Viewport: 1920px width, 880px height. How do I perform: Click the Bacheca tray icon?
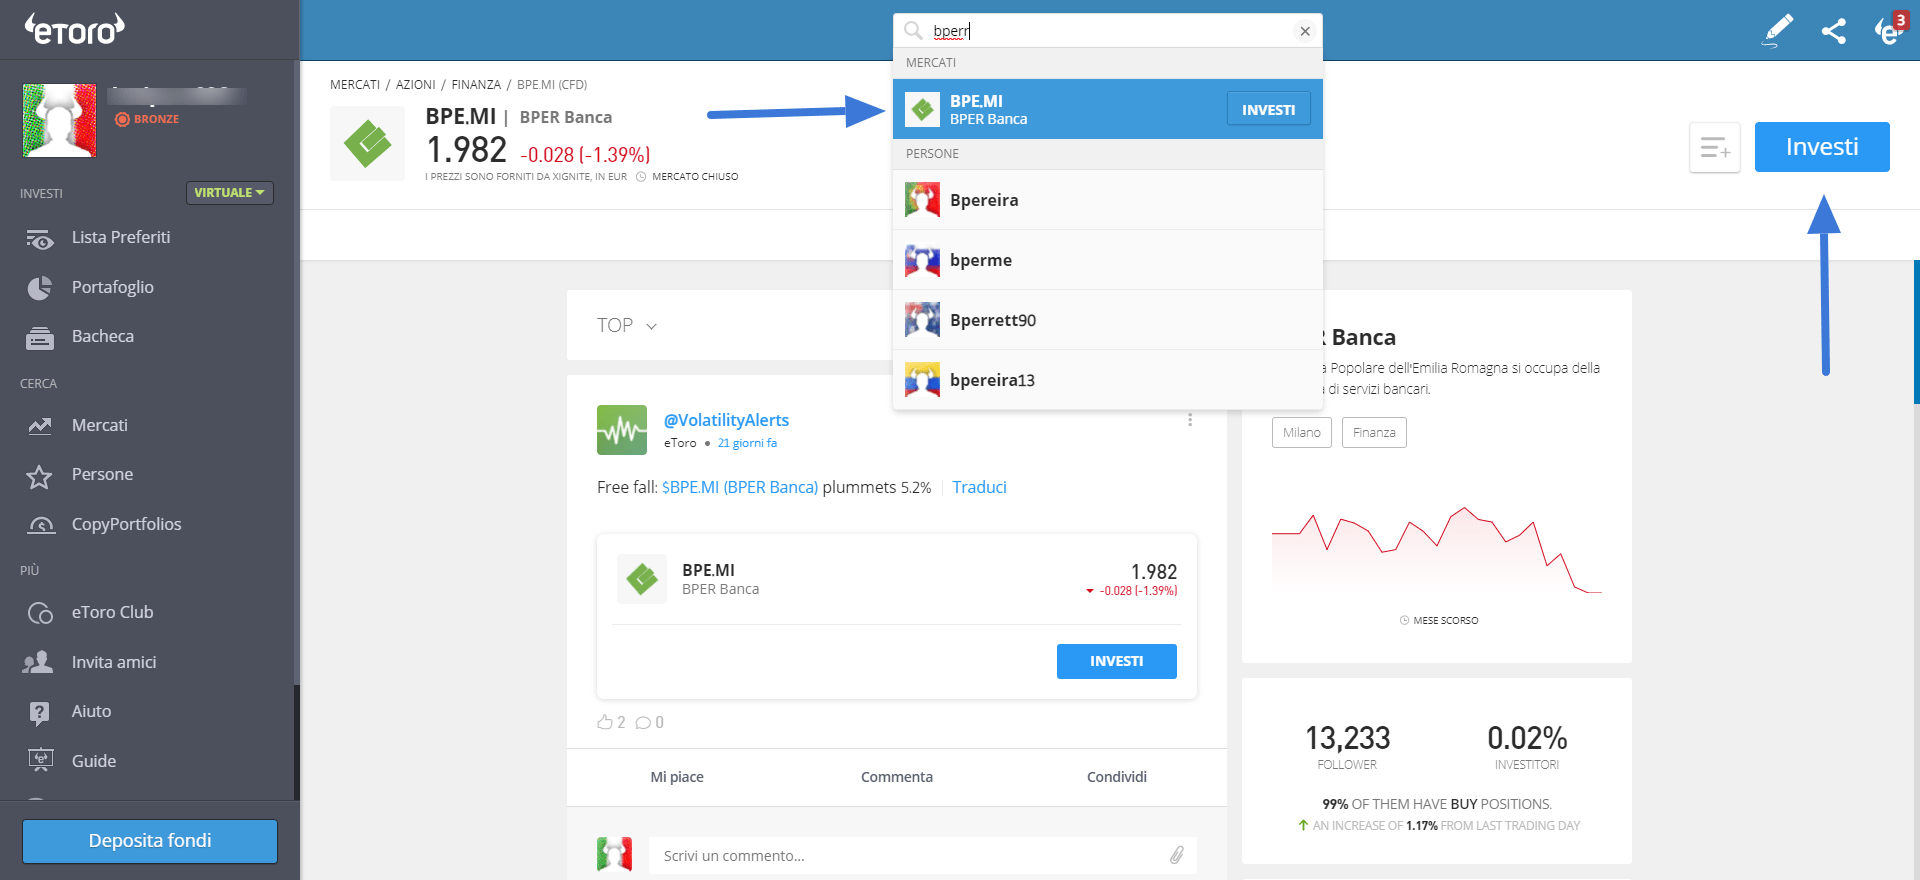tap(40, 338)
